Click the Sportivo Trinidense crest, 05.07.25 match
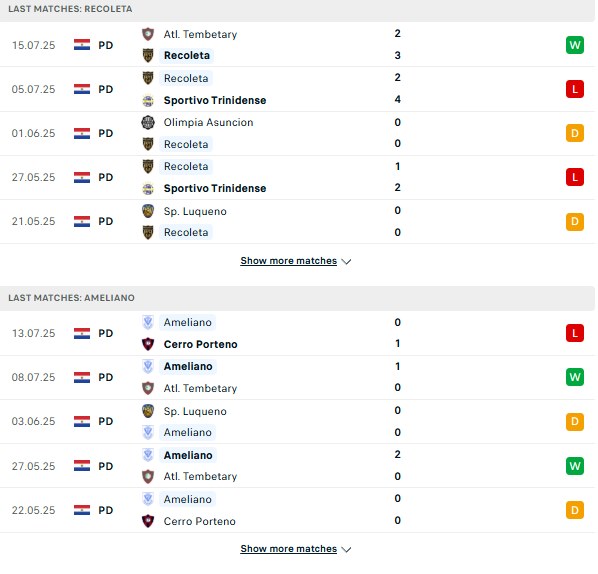The image size is (598, 574). (148, 101)
